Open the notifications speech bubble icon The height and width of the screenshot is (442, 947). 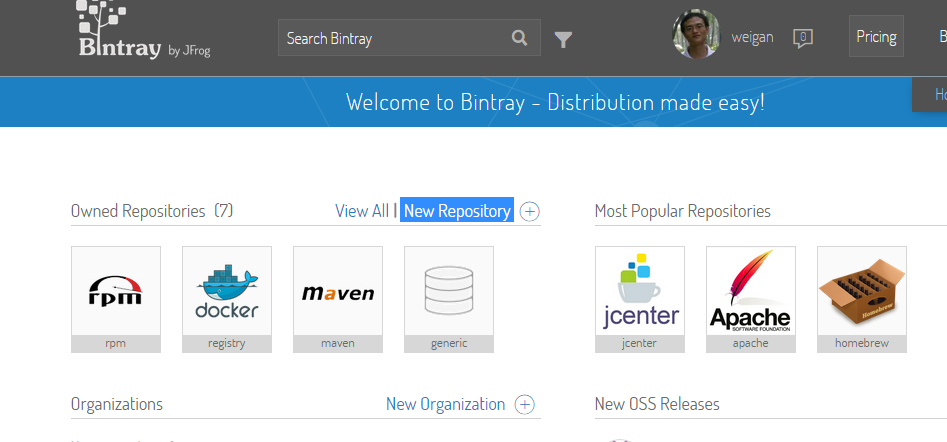(803, 39)
